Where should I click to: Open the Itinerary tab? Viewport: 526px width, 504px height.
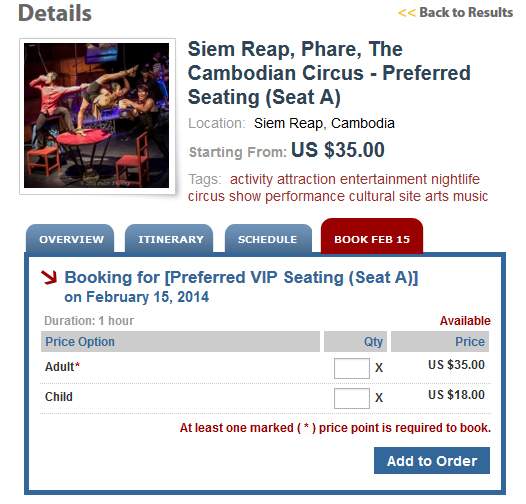point(169,239)
